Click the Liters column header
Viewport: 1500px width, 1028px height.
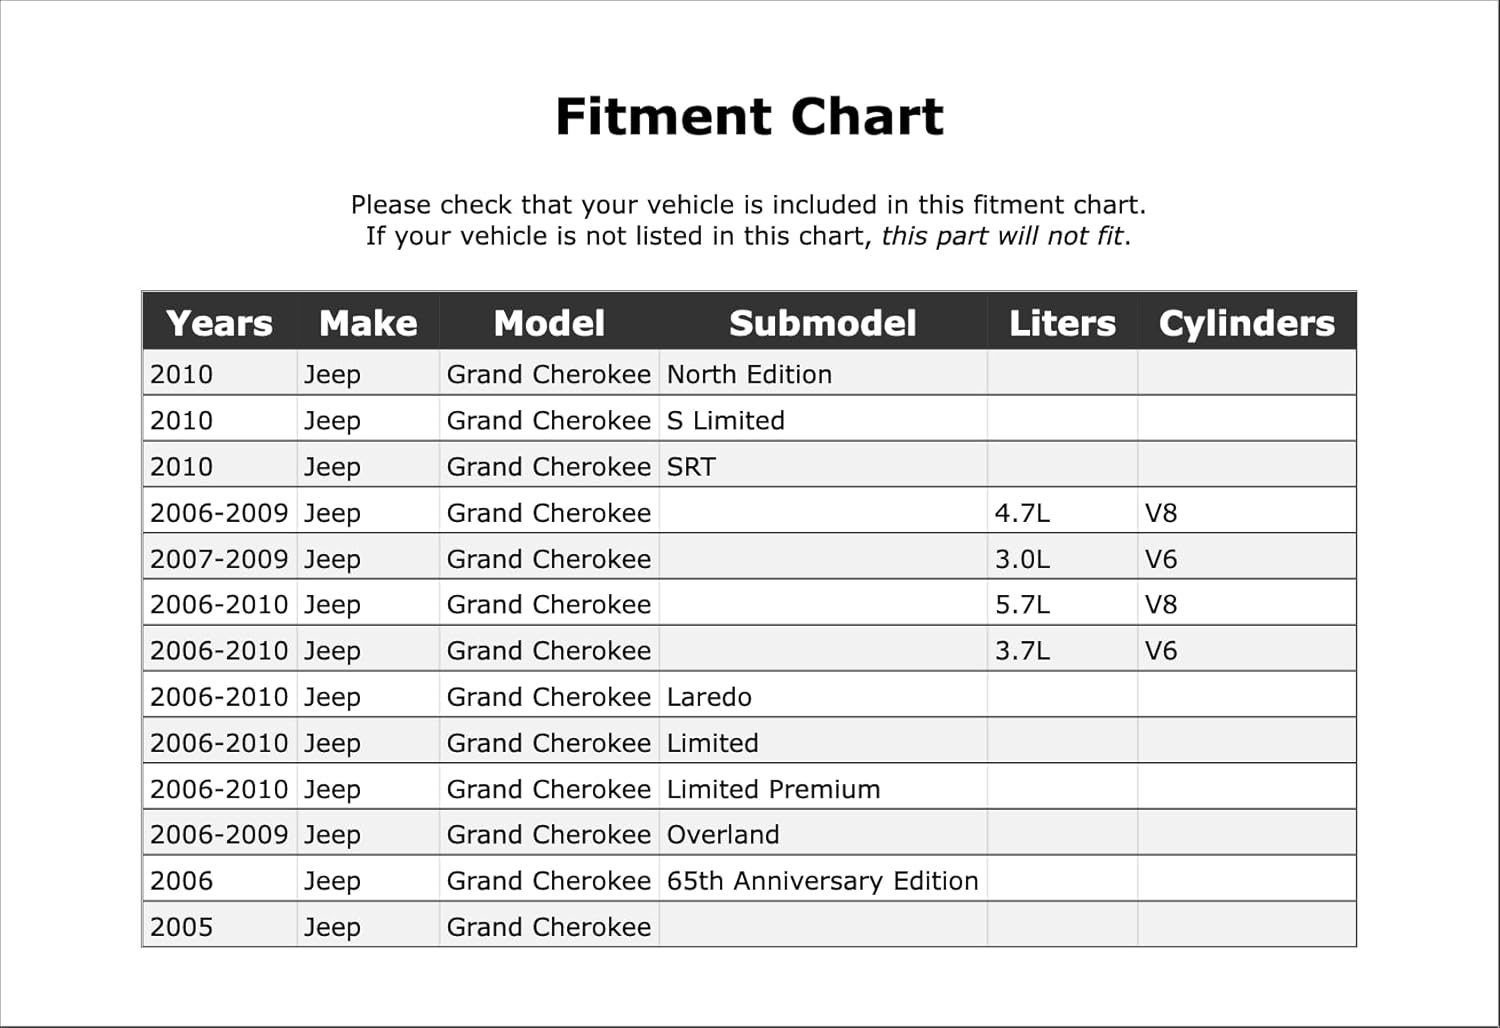click(x=1062, y=323)
